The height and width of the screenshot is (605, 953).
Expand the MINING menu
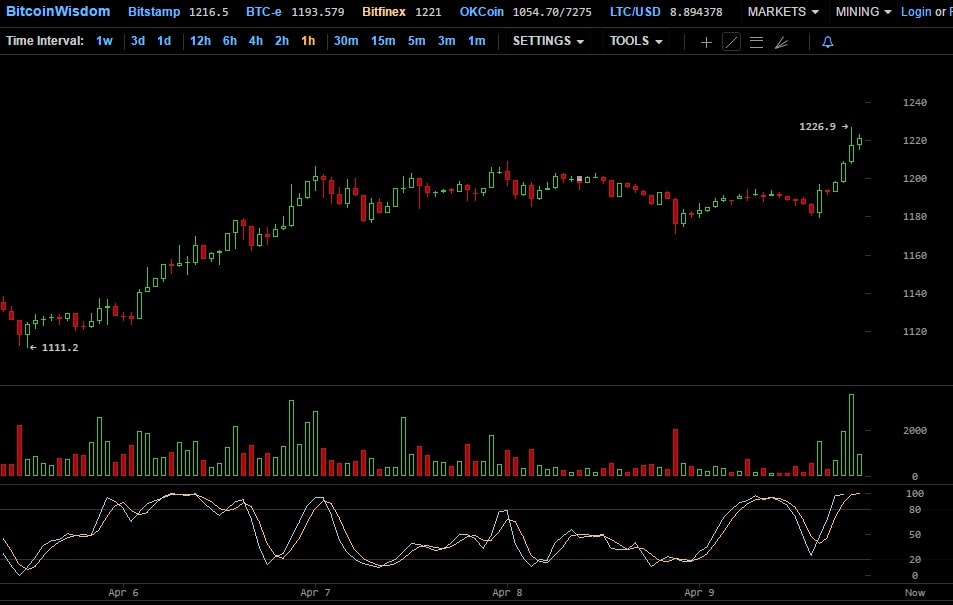(863, 12)
